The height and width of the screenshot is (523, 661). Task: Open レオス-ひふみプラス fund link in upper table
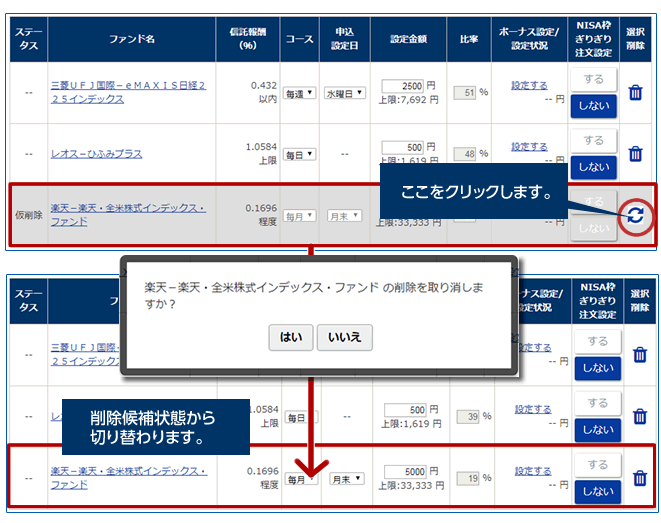pos(96,154)
